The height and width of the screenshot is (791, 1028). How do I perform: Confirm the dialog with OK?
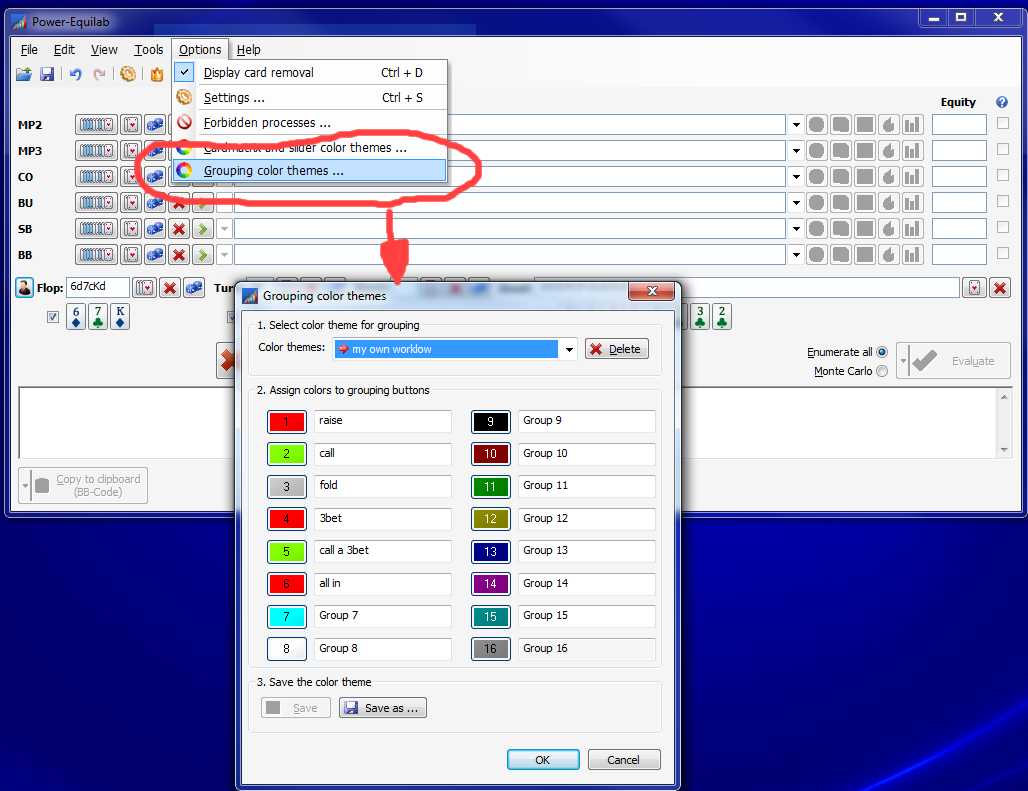pyautogui.click(x=543, y=760)
